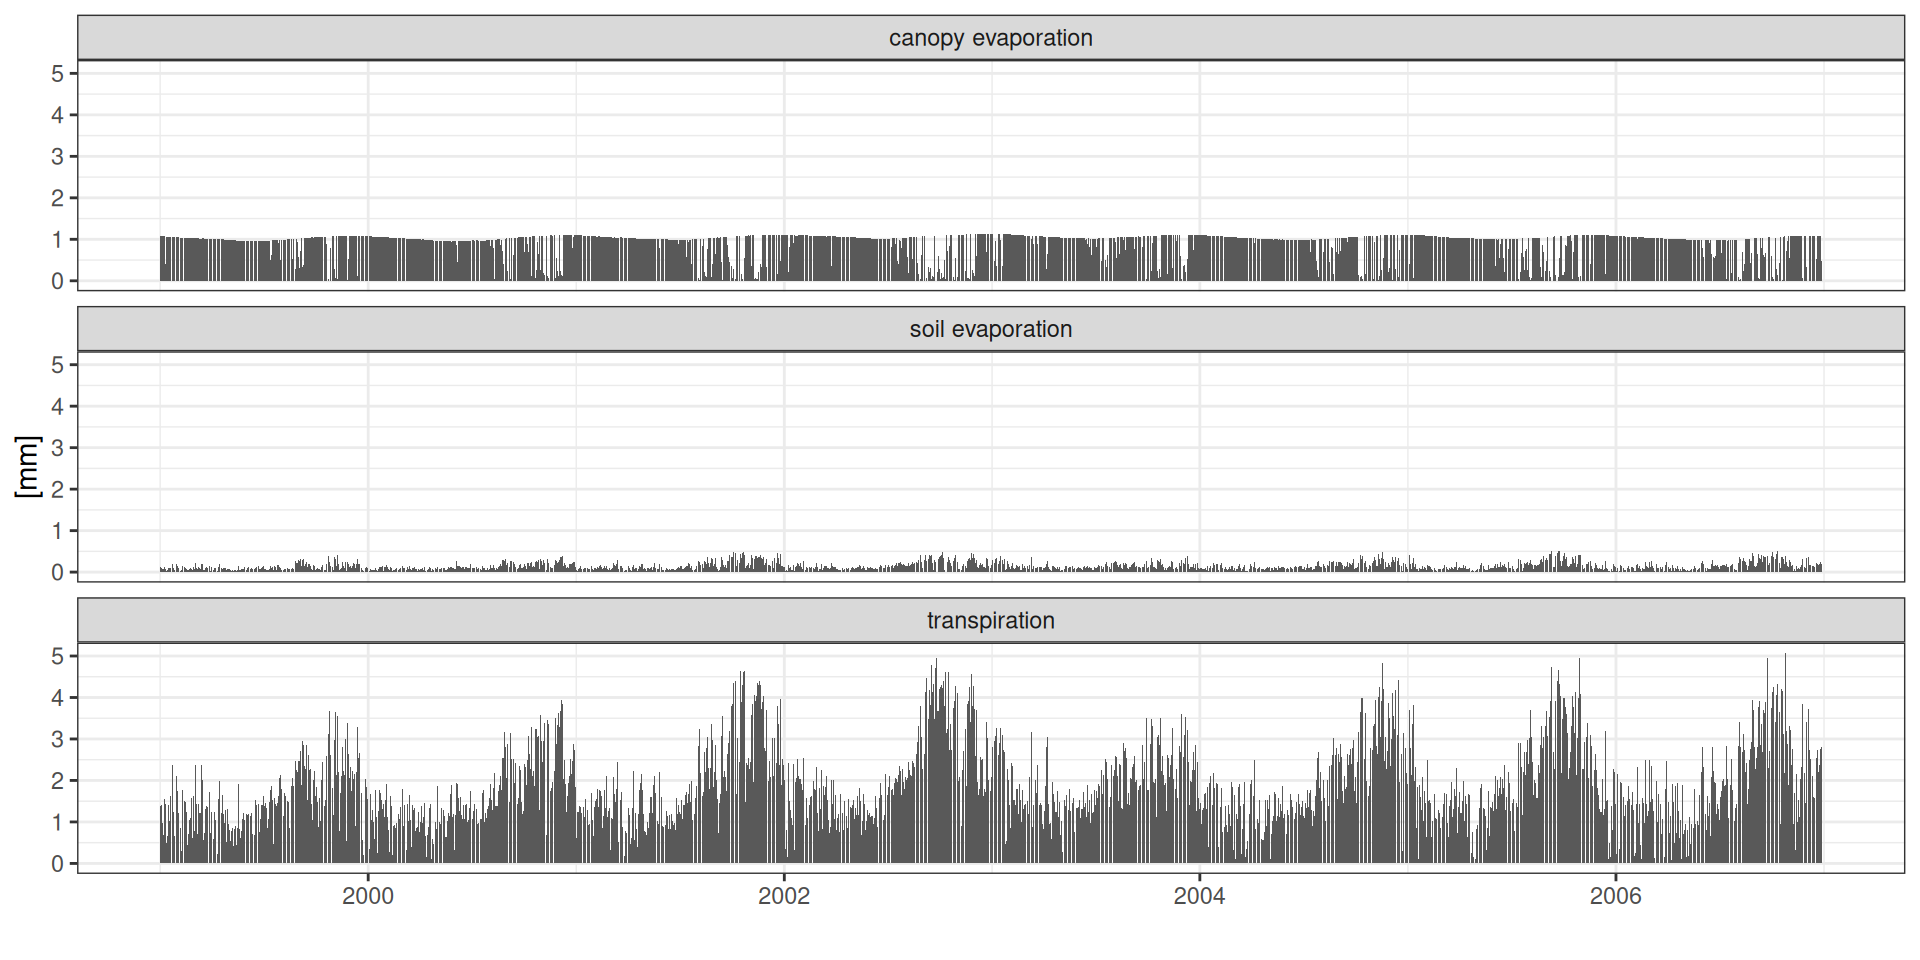This screenshot has width=1920, height=960.
Task: Click the 2006 x-axis year label
Action: tap(1615, 896)
